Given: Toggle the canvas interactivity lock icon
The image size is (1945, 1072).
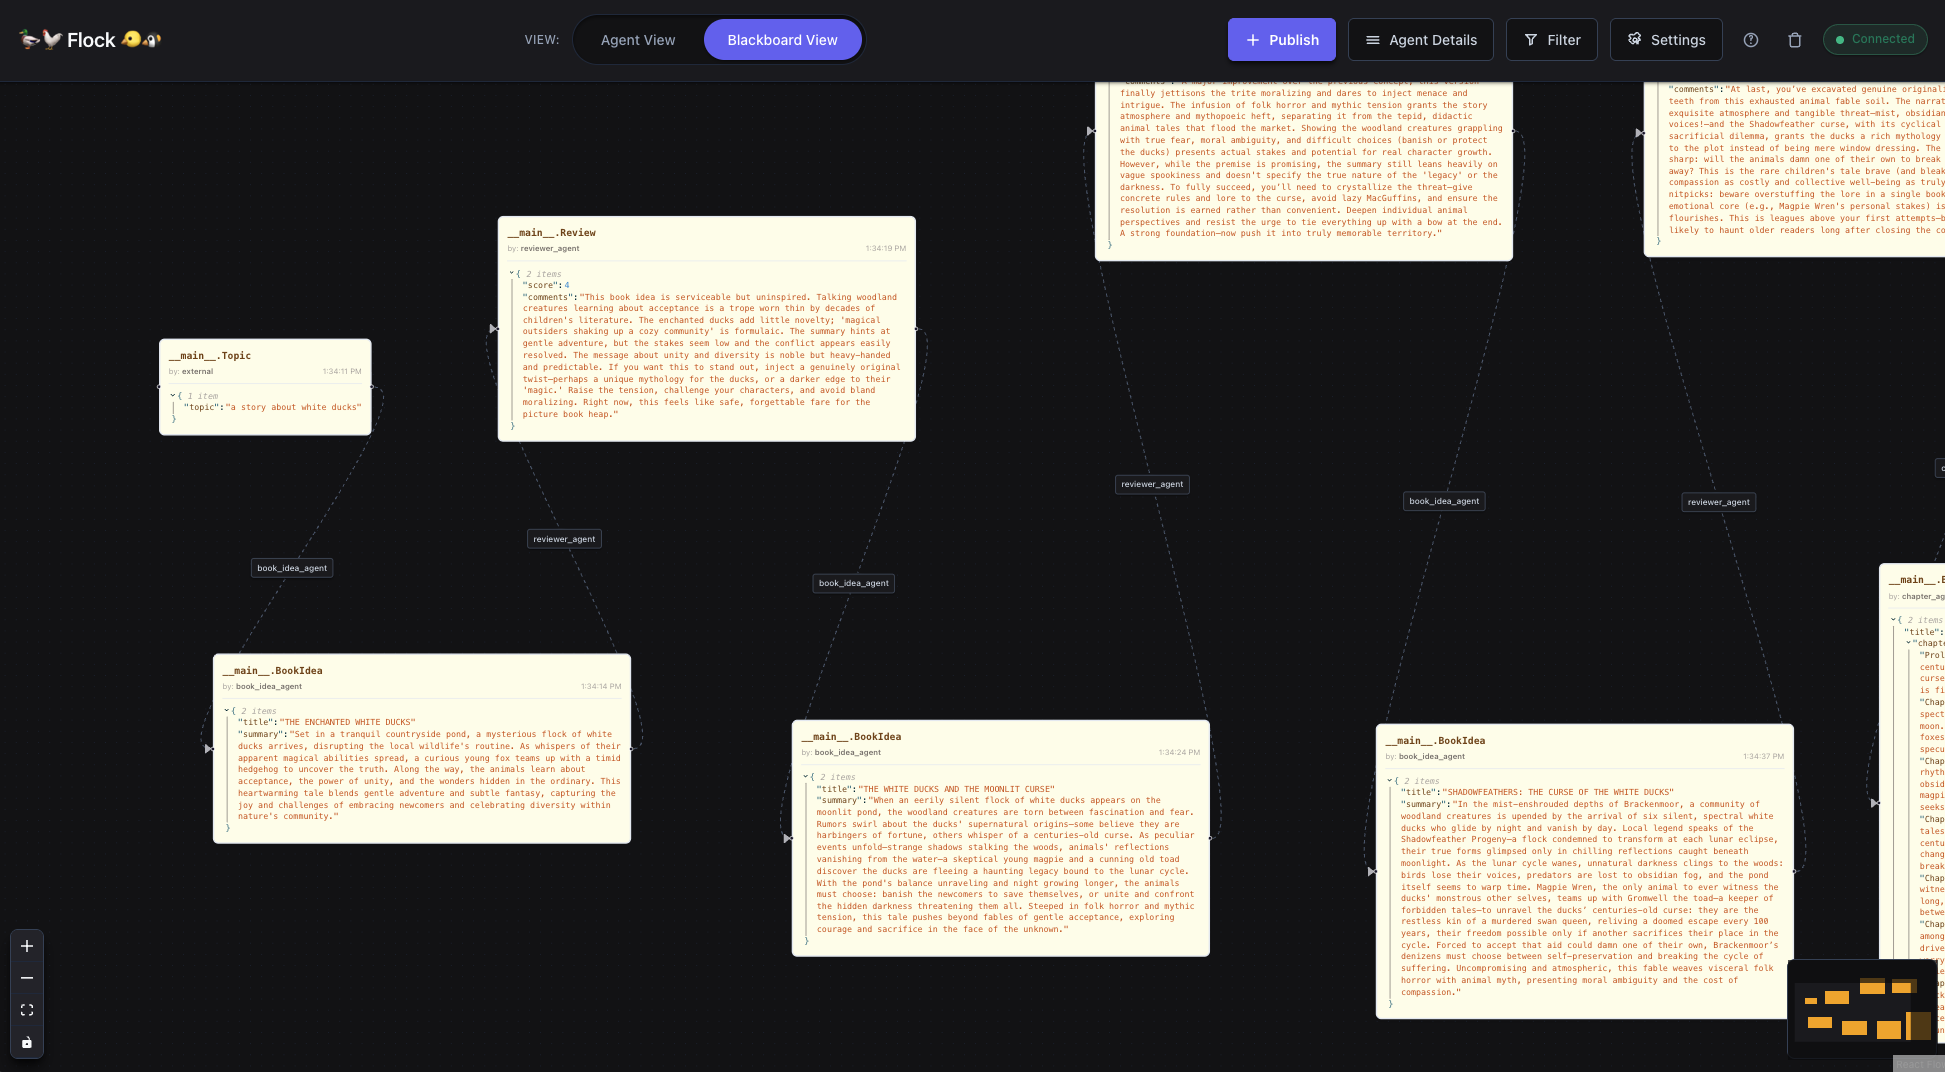Looking at the screenshot, I should point(27,1042).
